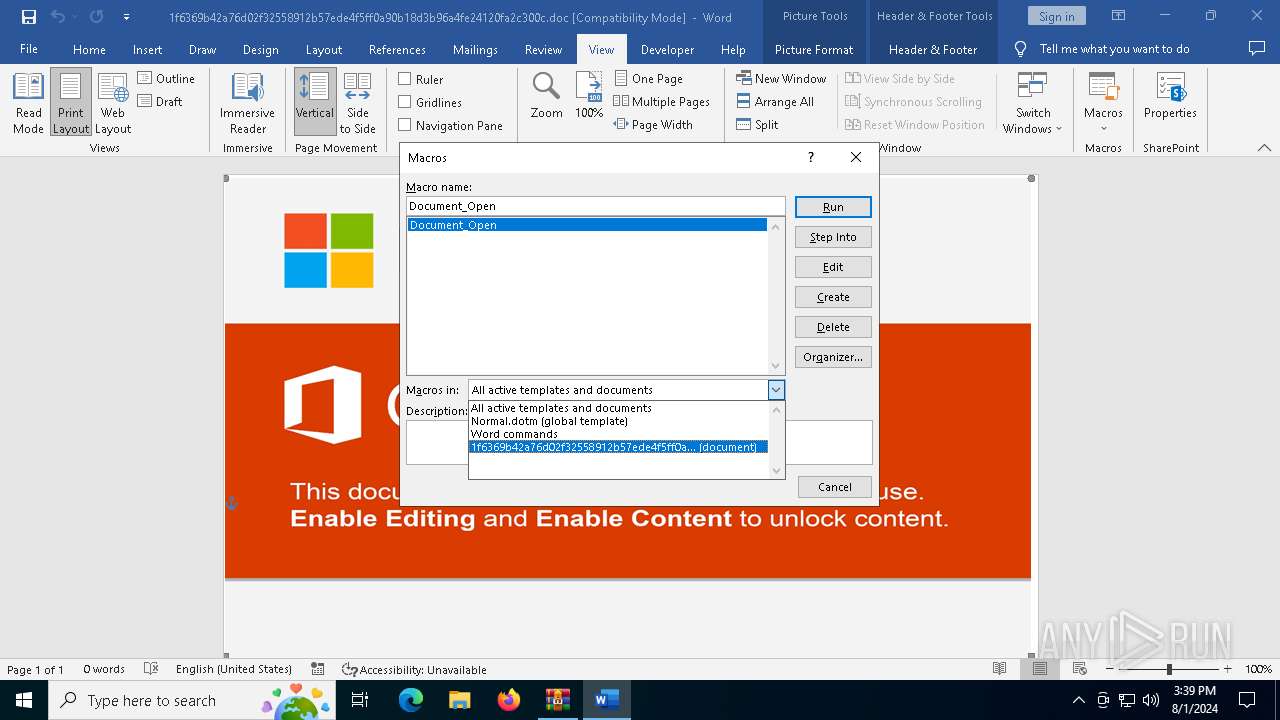This screenshot has width=1280, height=720.
Task: Click the English (United States) language indicator
Action: [234, 669]
